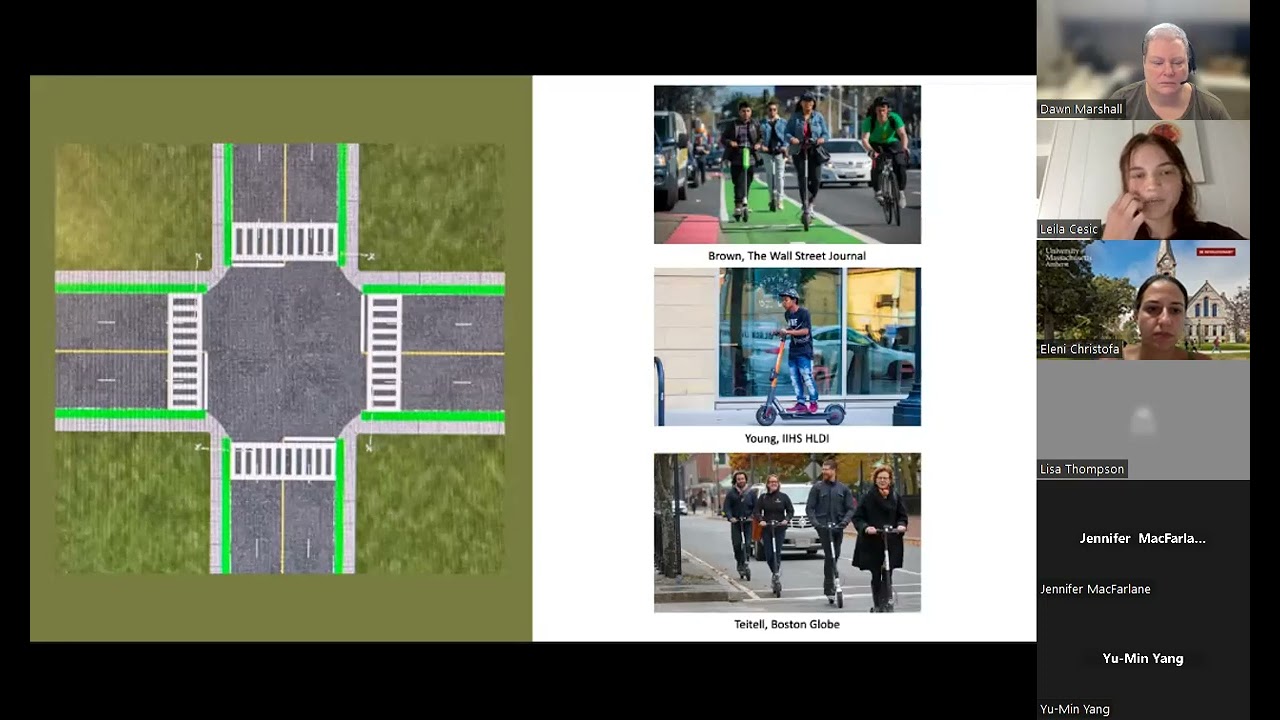Click the 'Eleni Christofa' name label
This screenshot has height=720, width=1280.
(1079, 349)
